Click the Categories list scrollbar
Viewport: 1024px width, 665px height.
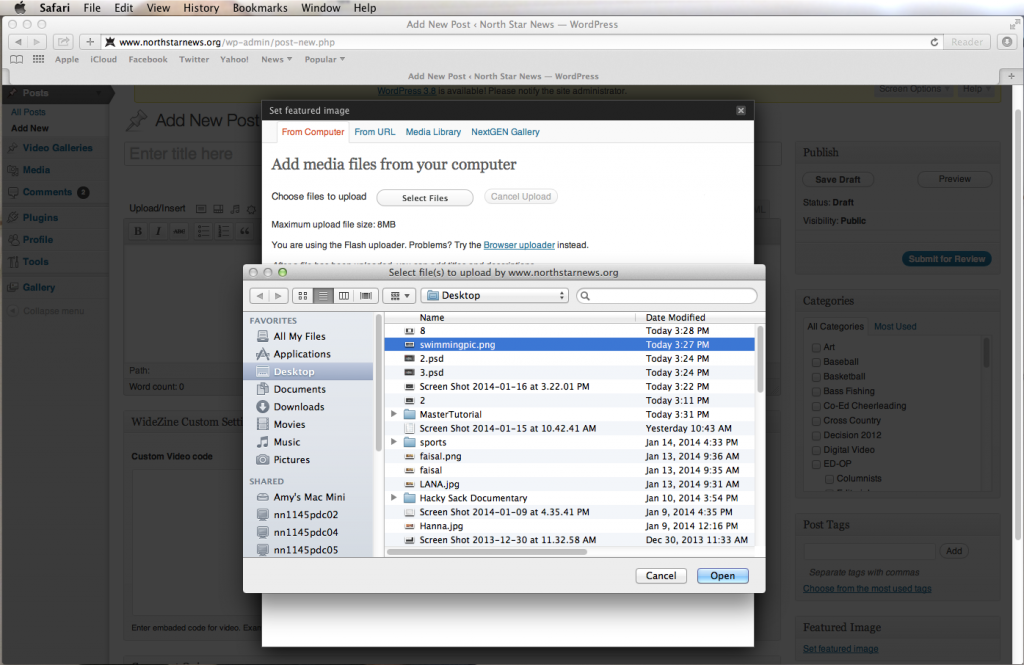pos(986,353)
